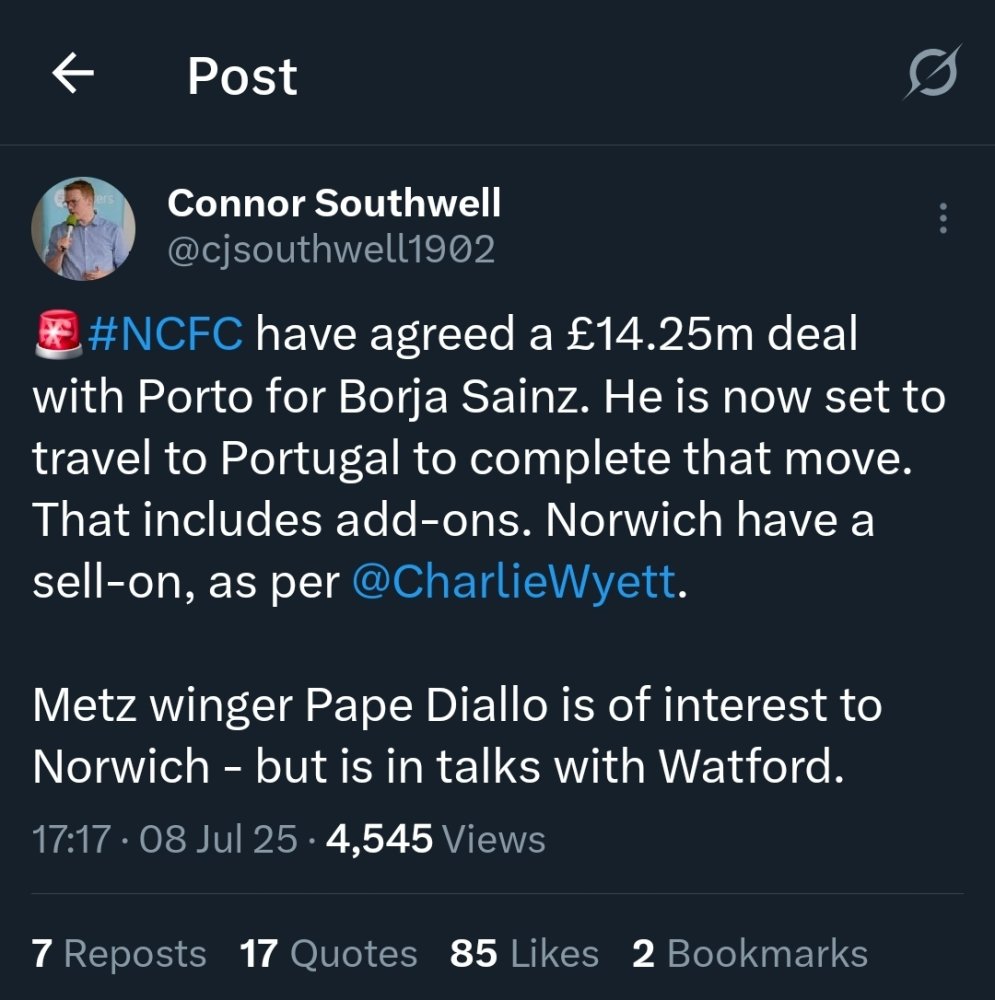
Task: Open the @CharlieWyett mention
Action: [x=514, y=583]
